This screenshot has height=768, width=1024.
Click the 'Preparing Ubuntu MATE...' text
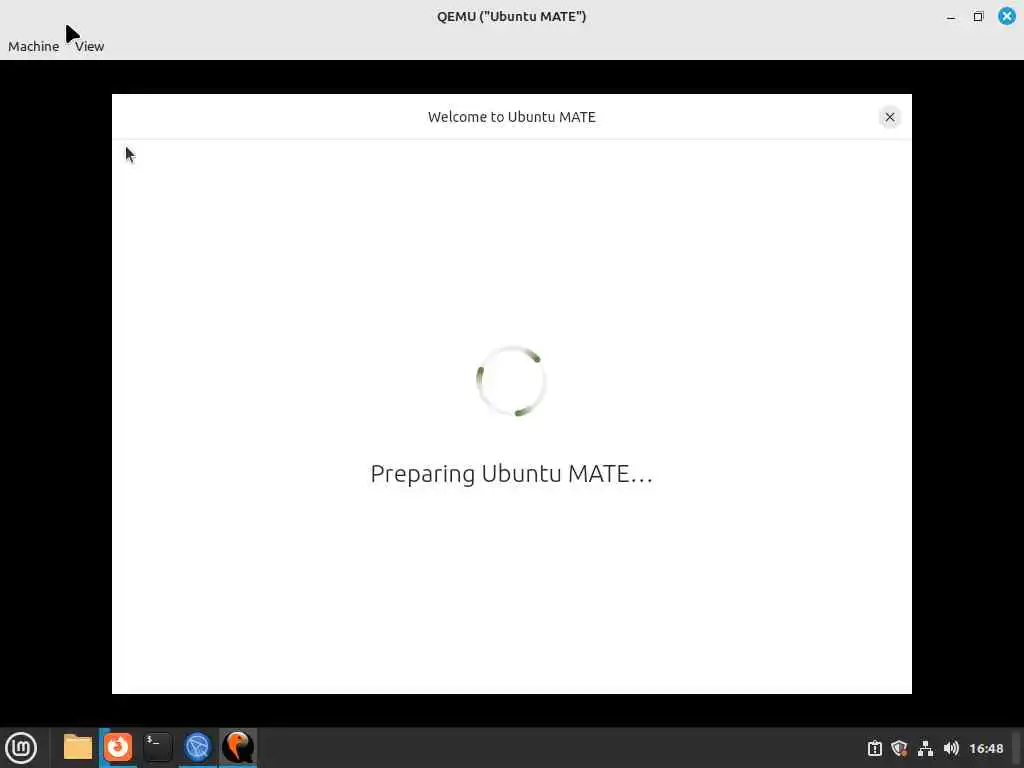point(511,473)
